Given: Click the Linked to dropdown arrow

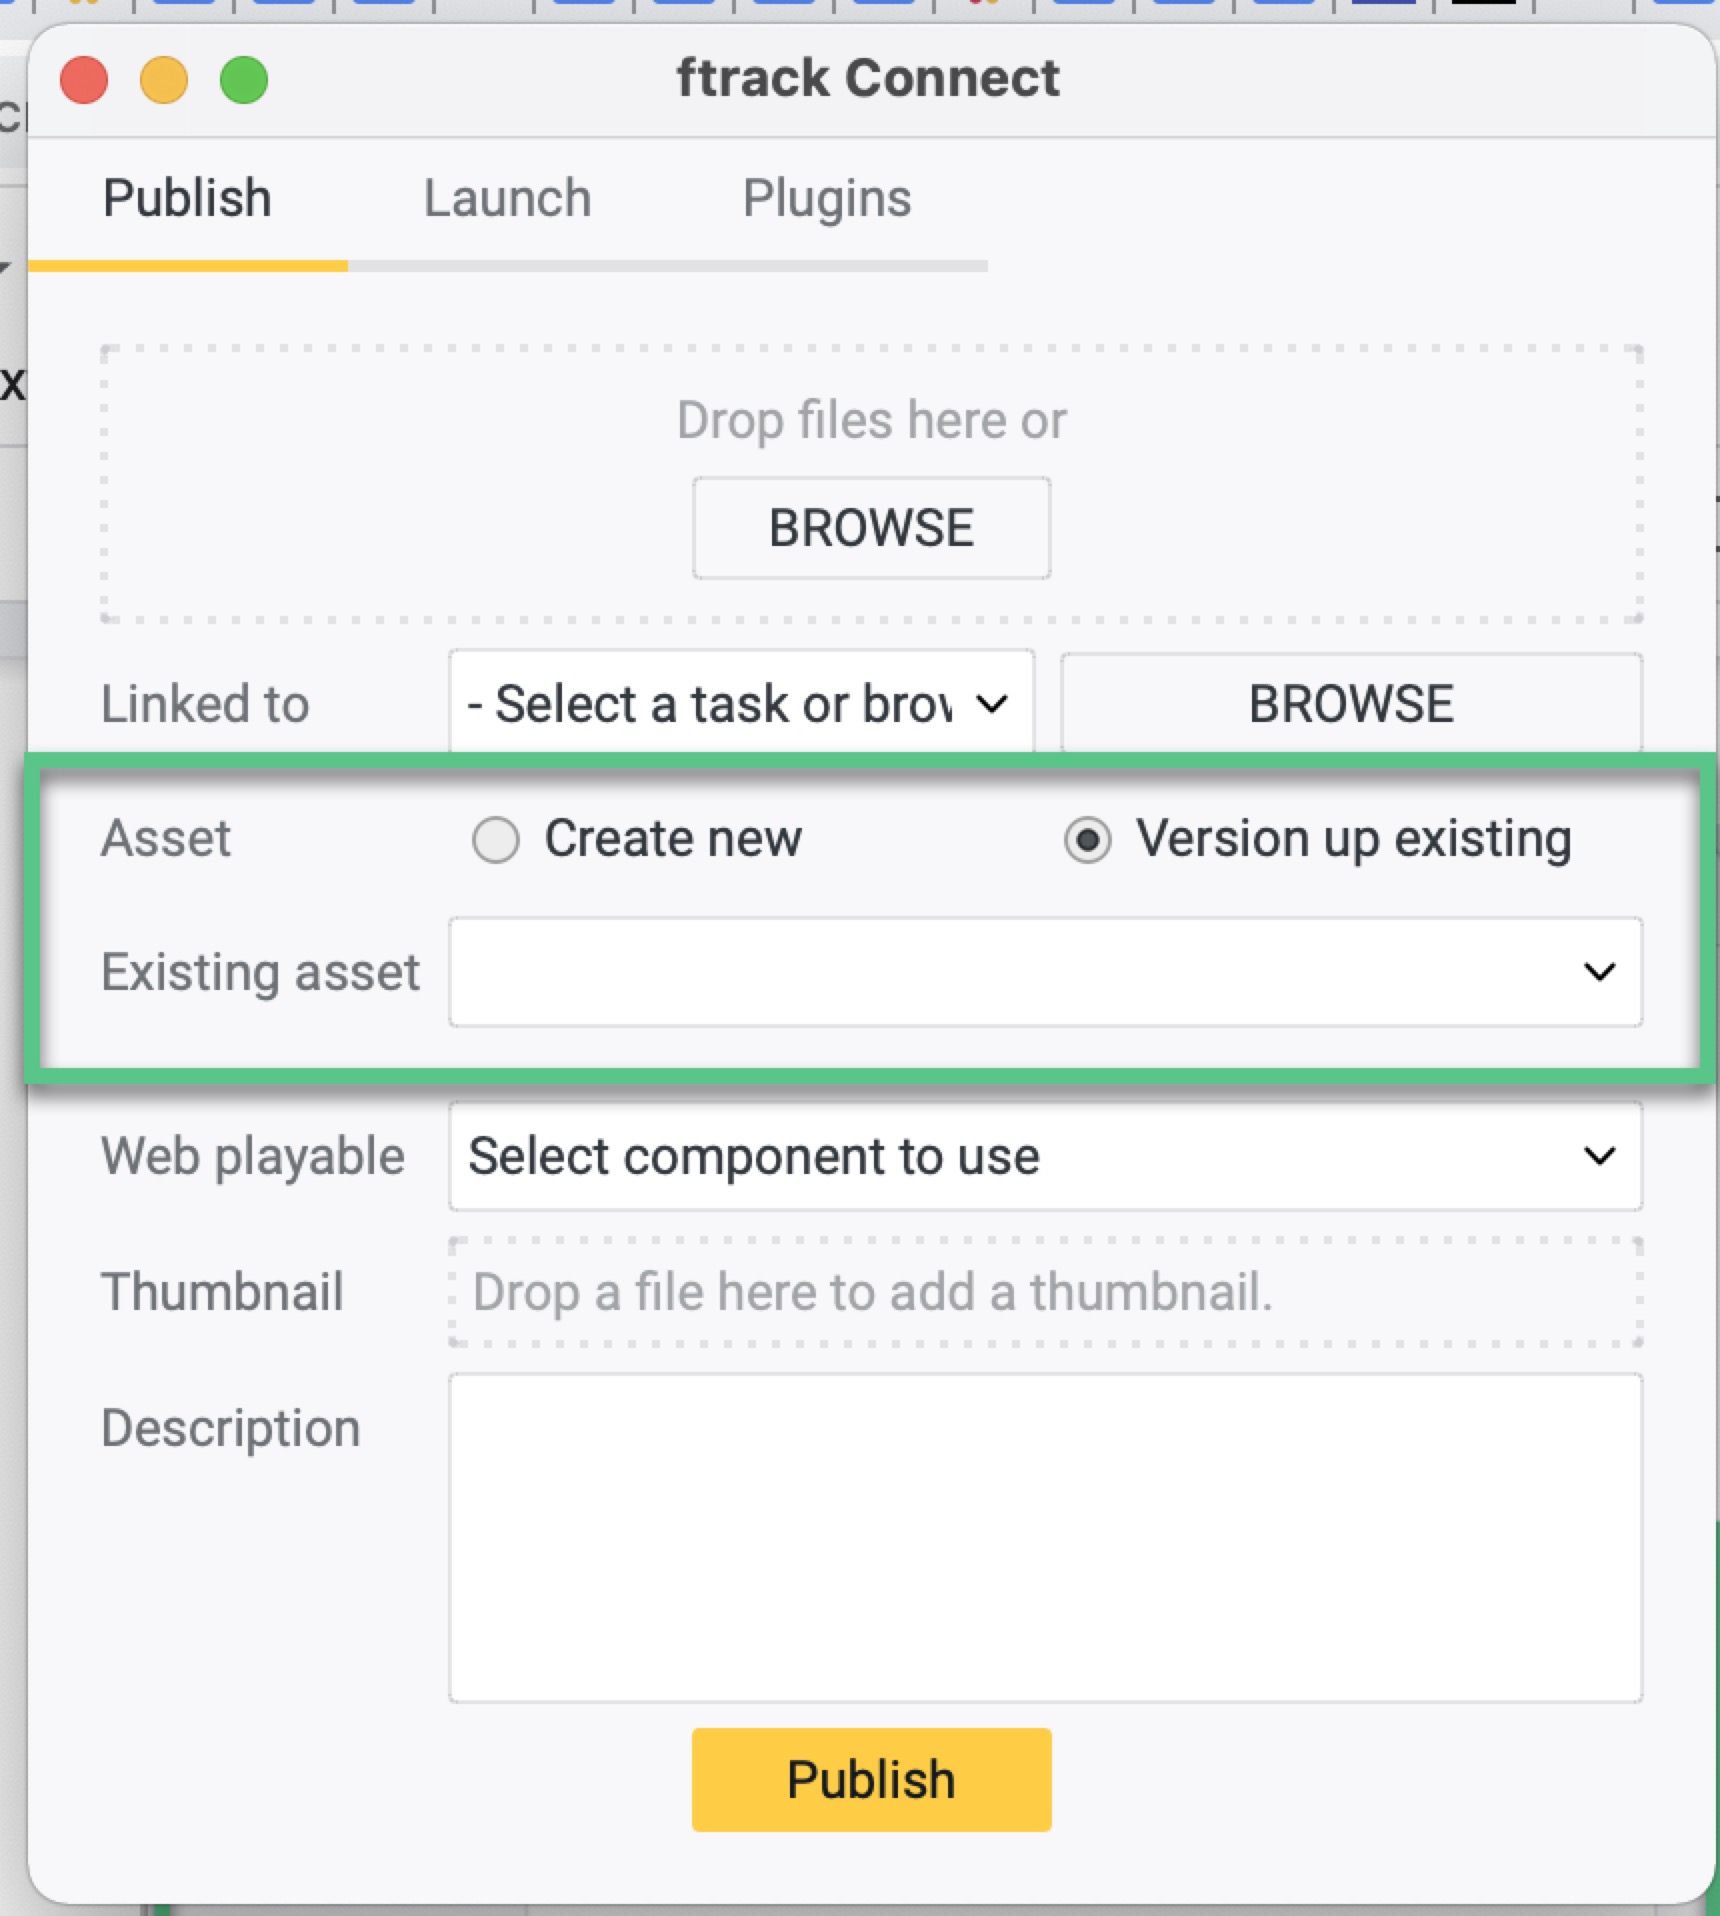Looking at the screenshot, I should (991, 703).
